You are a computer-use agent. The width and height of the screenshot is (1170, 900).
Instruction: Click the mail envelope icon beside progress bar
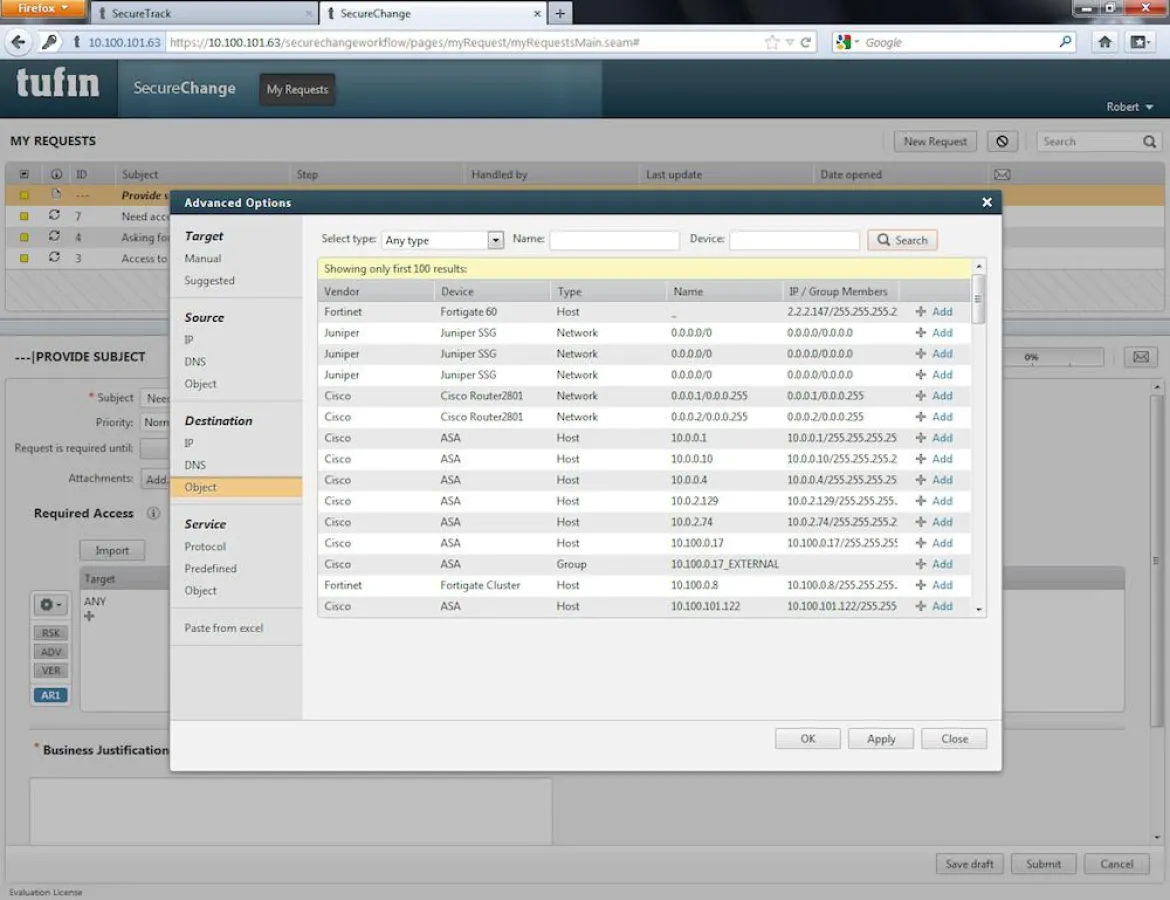coord(1141,357)
